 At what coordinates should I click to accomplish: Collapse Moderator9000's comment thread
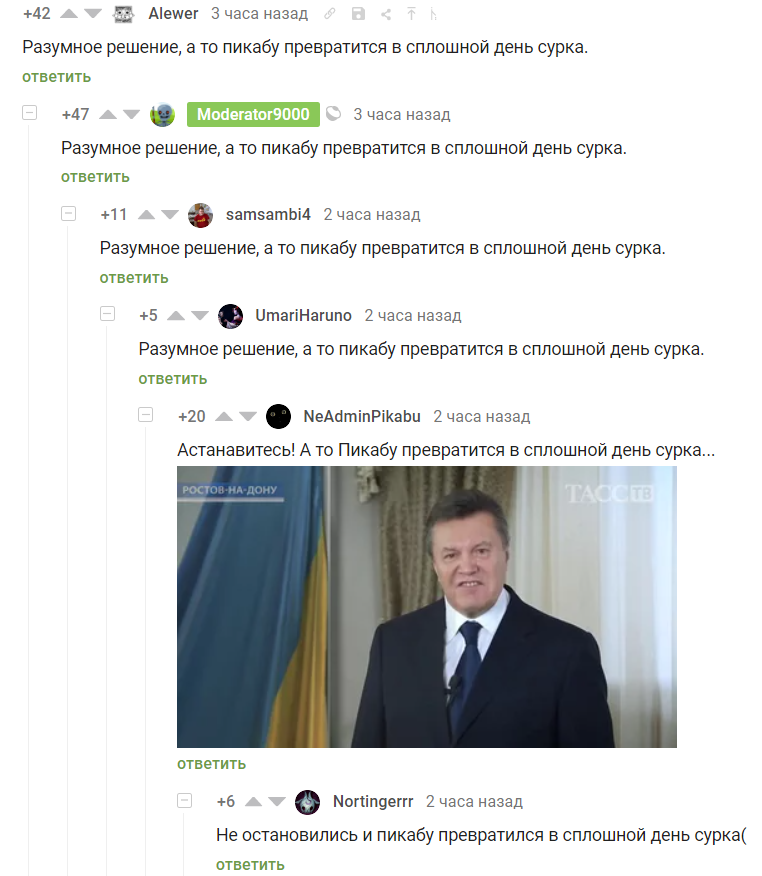(30, 113)
